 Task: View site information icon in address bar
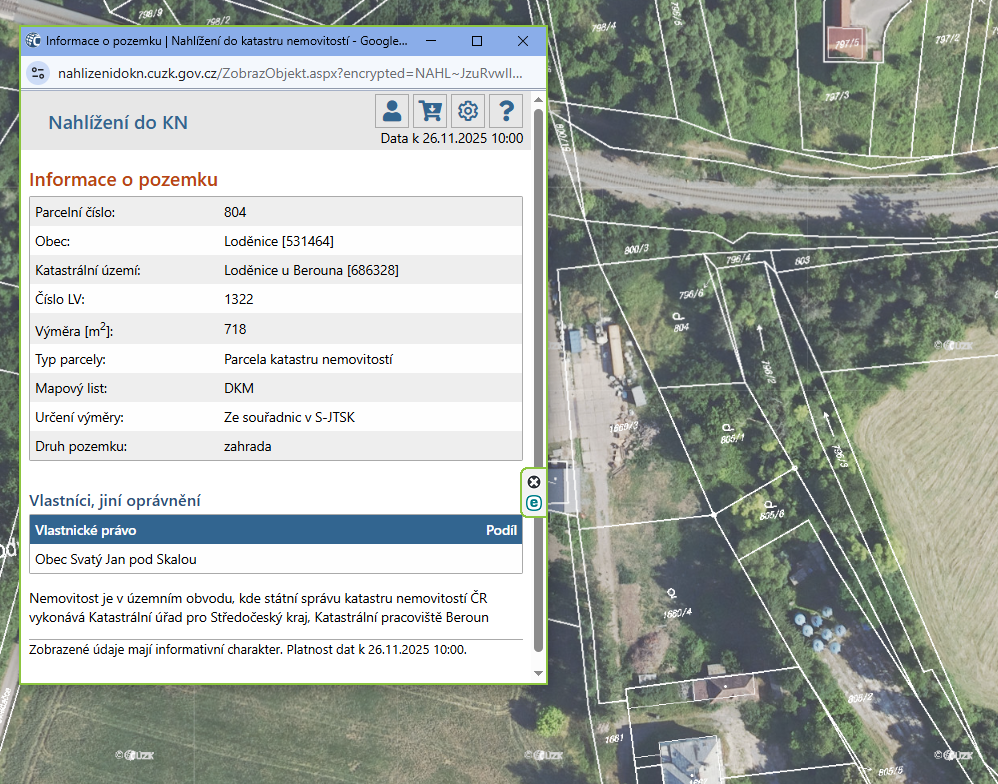coord(39,73)
